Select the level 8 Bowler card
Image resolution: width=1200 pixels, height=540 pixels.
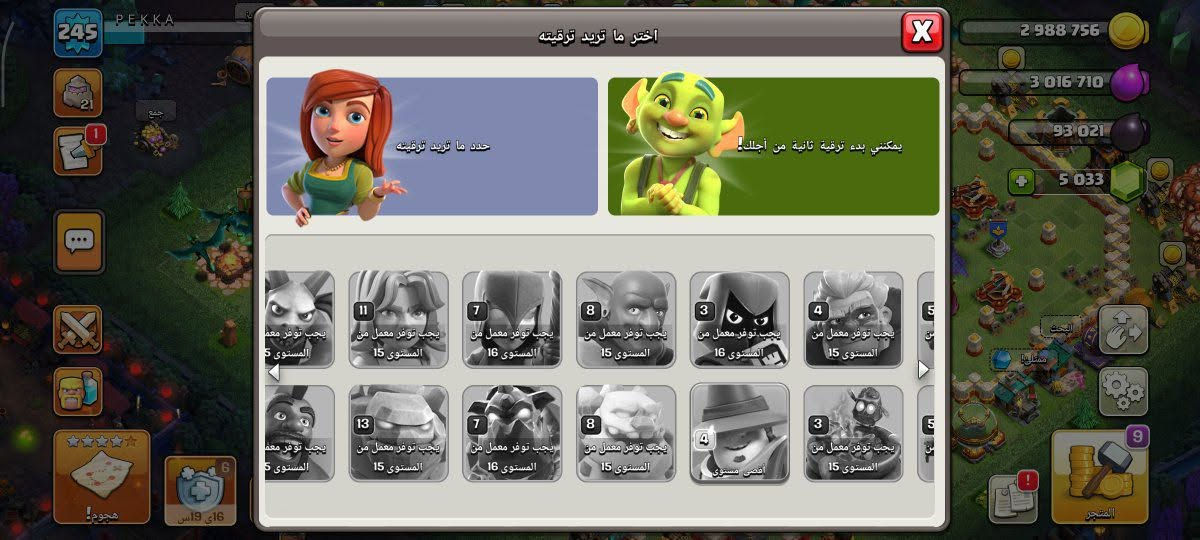point(626,320)
